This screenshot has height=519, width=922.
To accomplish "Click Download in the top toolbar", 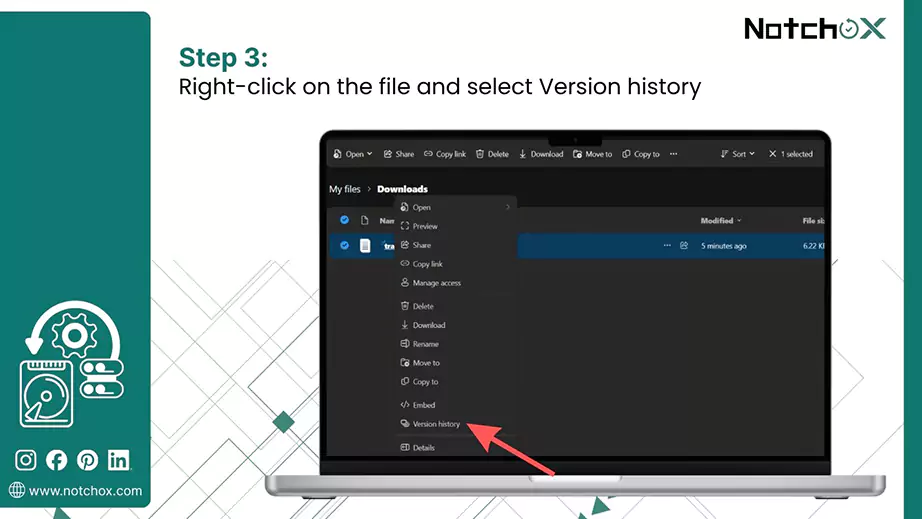I will click(x=541, y=154).
